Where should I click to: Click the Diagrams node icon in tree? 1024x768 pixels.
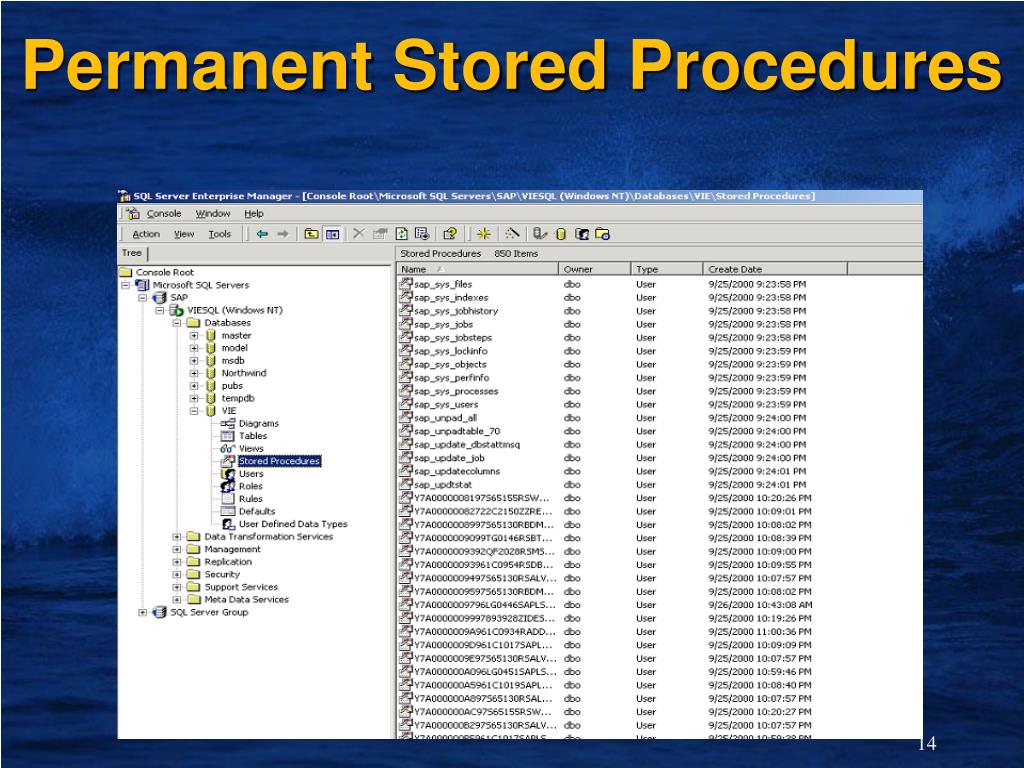click(x=227, y=423)
